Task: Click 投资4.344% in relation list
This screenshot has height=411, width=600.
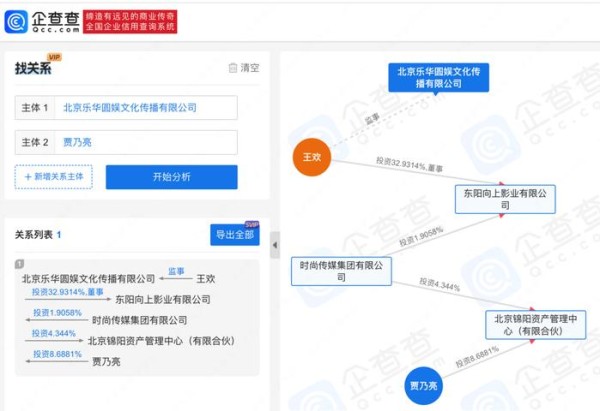Action: (54, 333)
